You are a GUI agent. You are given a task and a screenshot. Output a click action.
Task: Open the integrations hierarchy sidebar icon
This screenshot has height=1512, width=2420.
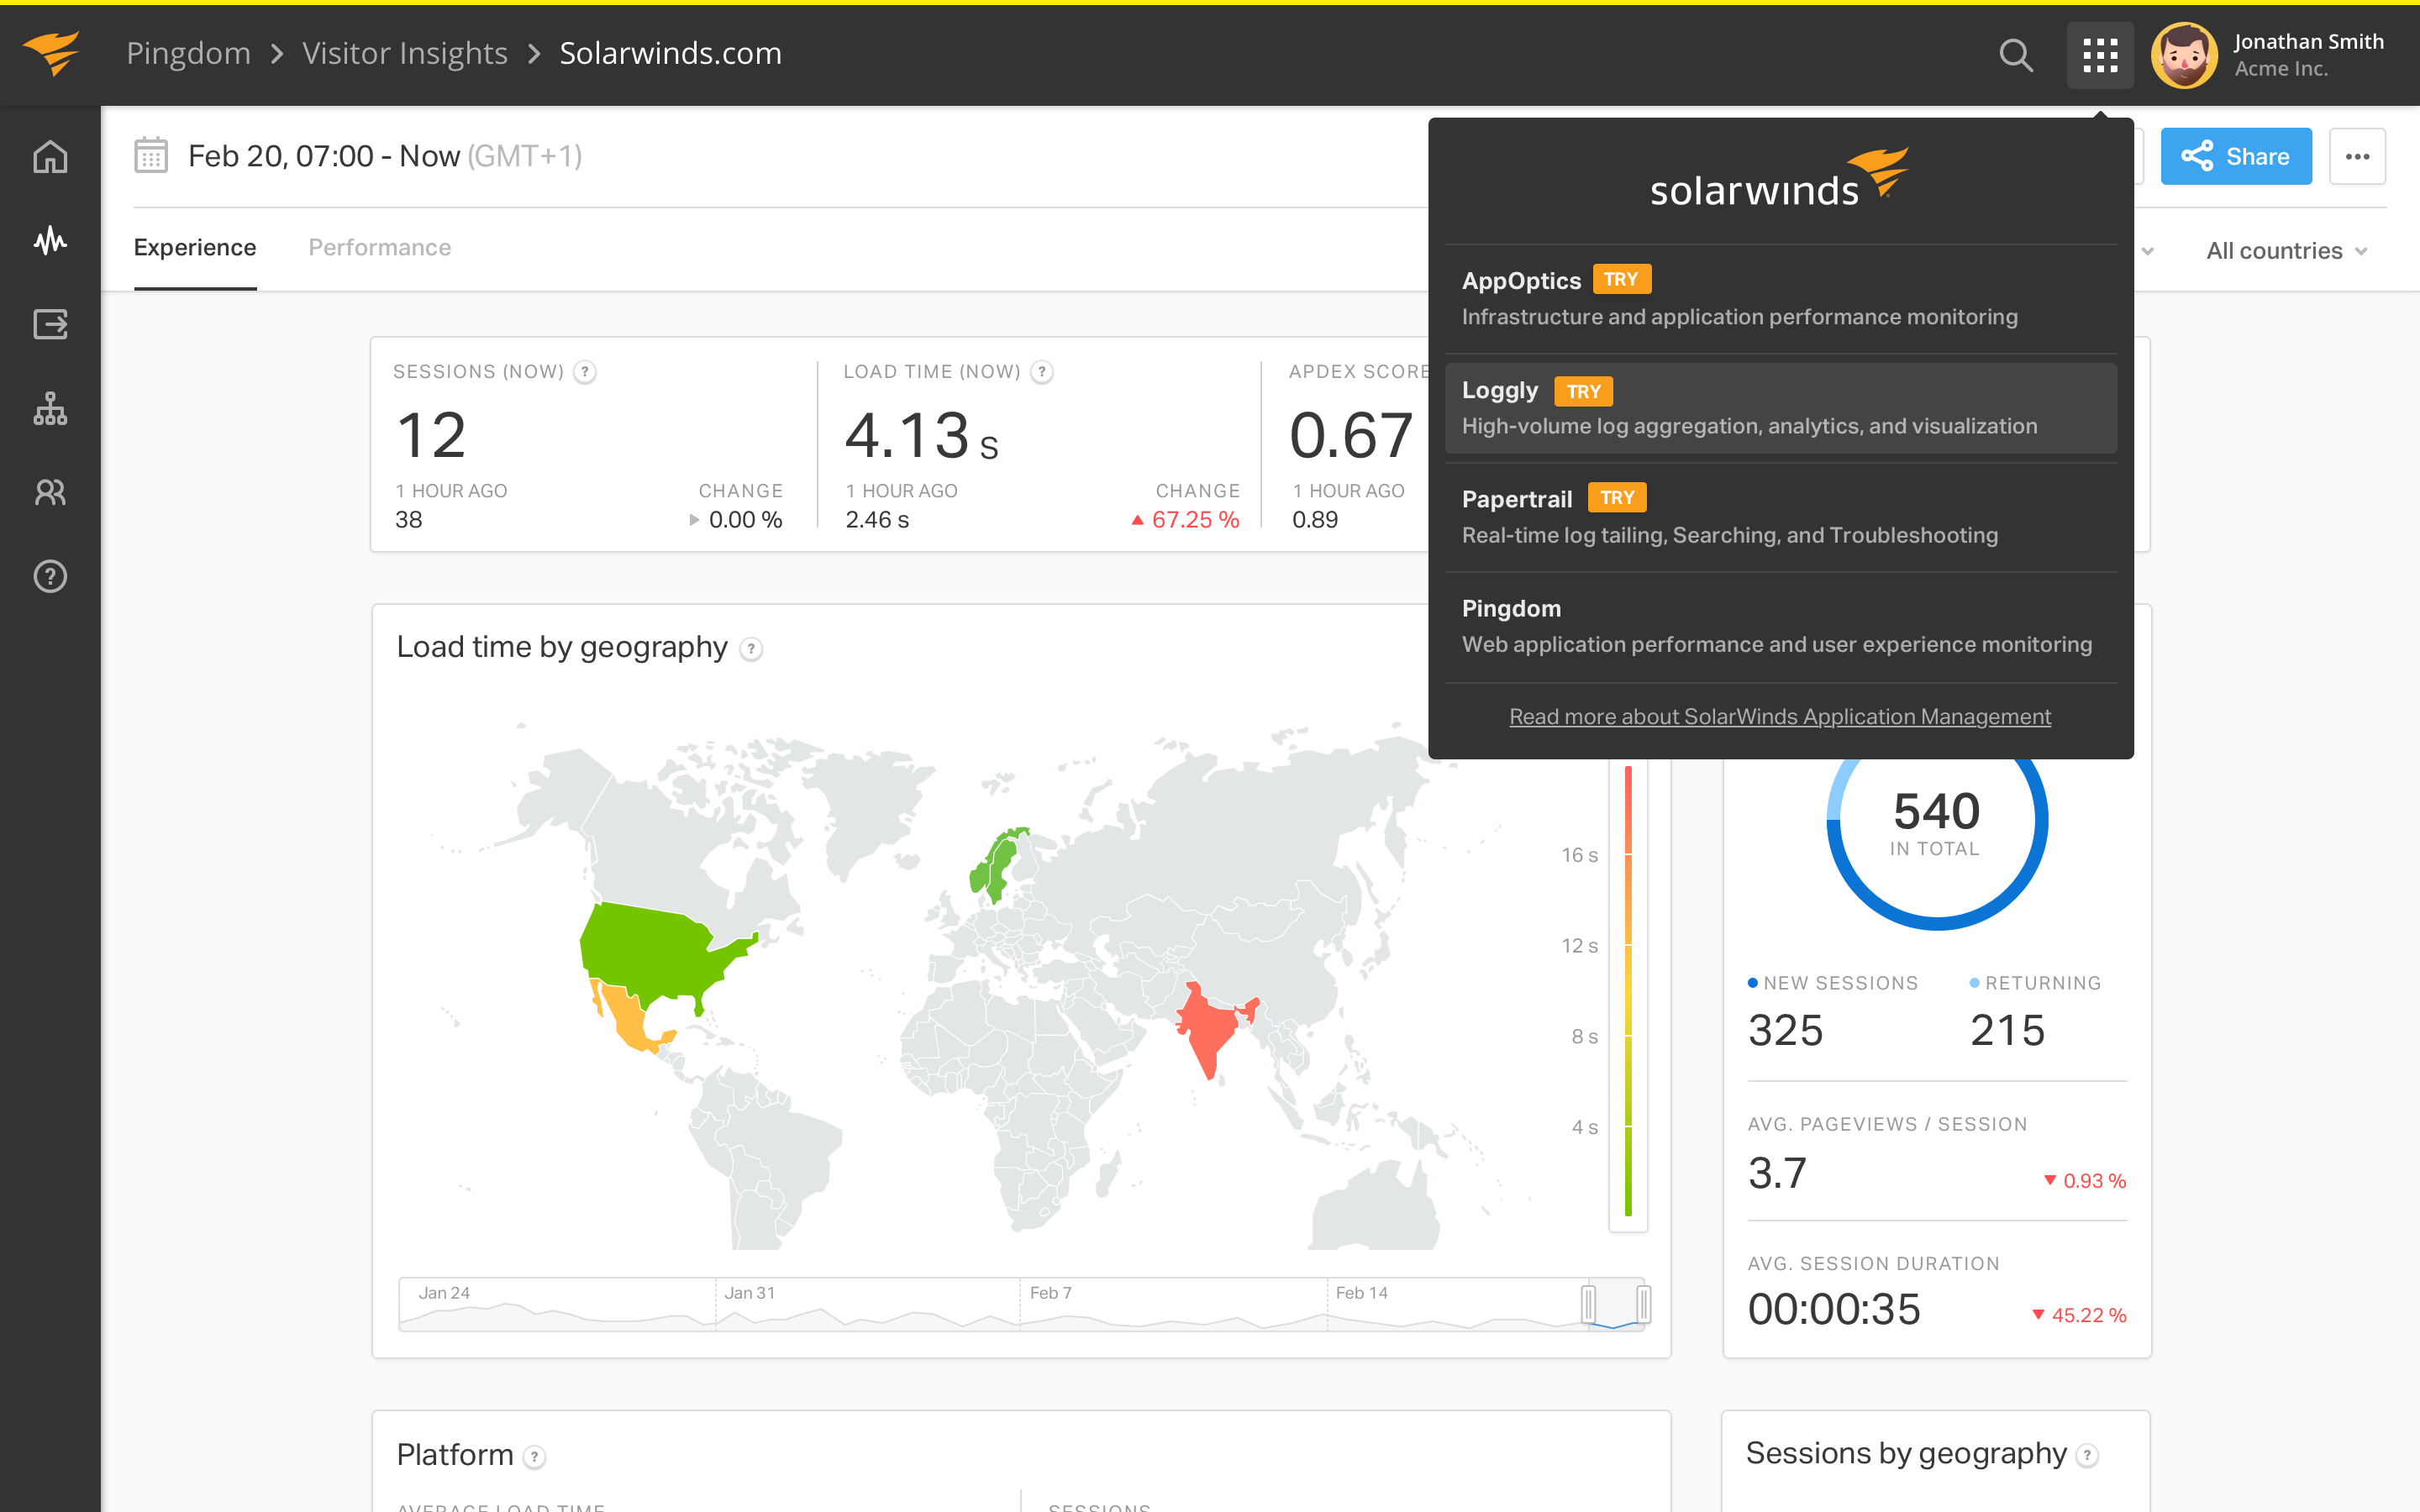tap(50, 408)
